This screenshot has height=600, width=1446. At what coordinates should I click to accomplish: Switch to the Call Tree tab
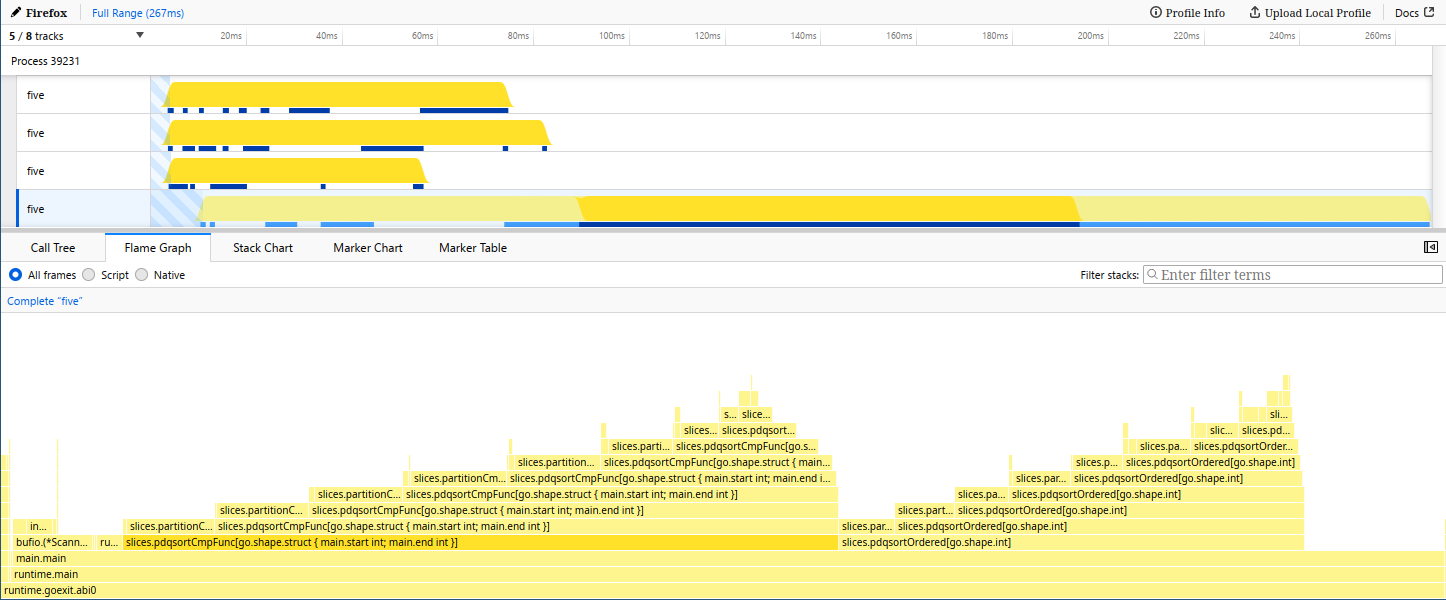click(53, 247)
